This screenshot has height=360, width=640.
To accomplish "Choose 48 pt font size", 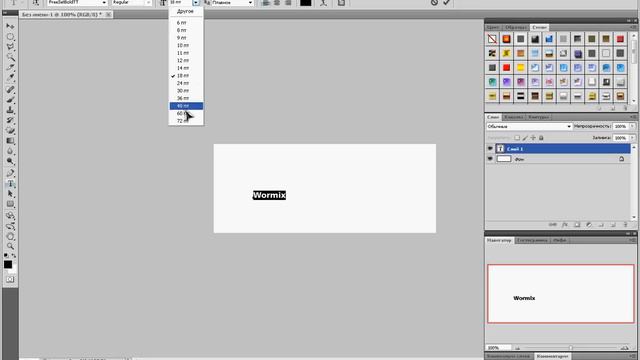I will pos(186,106).
